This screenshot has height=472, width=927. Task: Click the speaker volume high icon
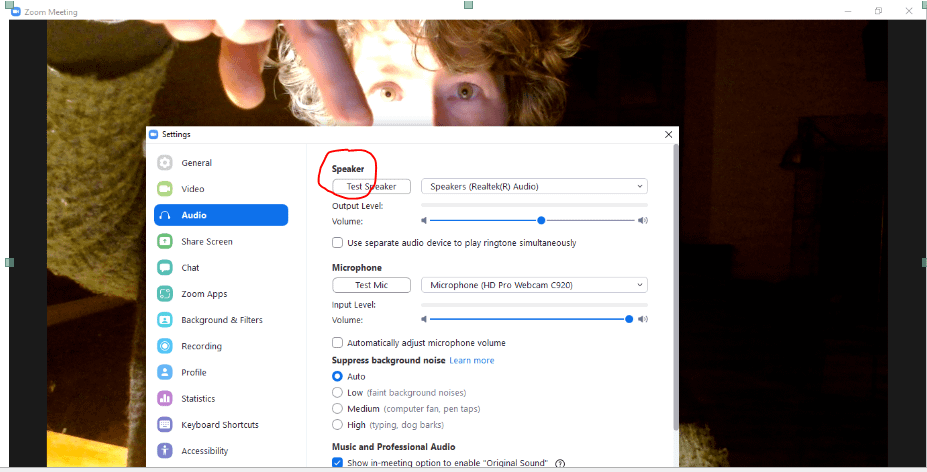(x=643, y=221)
